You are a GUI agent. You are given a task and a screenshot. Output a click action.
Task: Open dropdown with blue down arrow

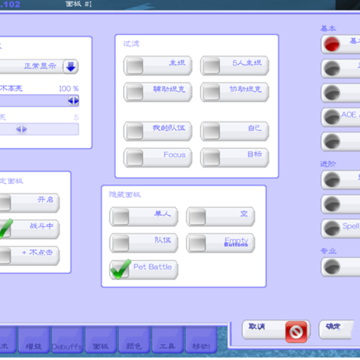pos(71,66)
